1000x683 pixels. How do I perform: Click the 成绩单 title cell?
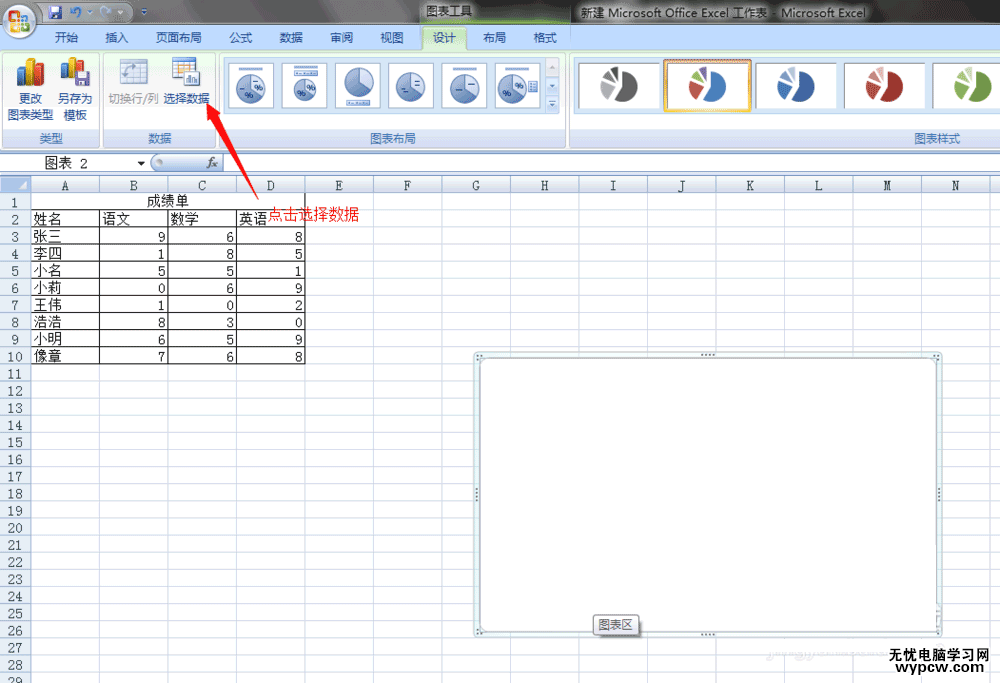coord(168,202)
